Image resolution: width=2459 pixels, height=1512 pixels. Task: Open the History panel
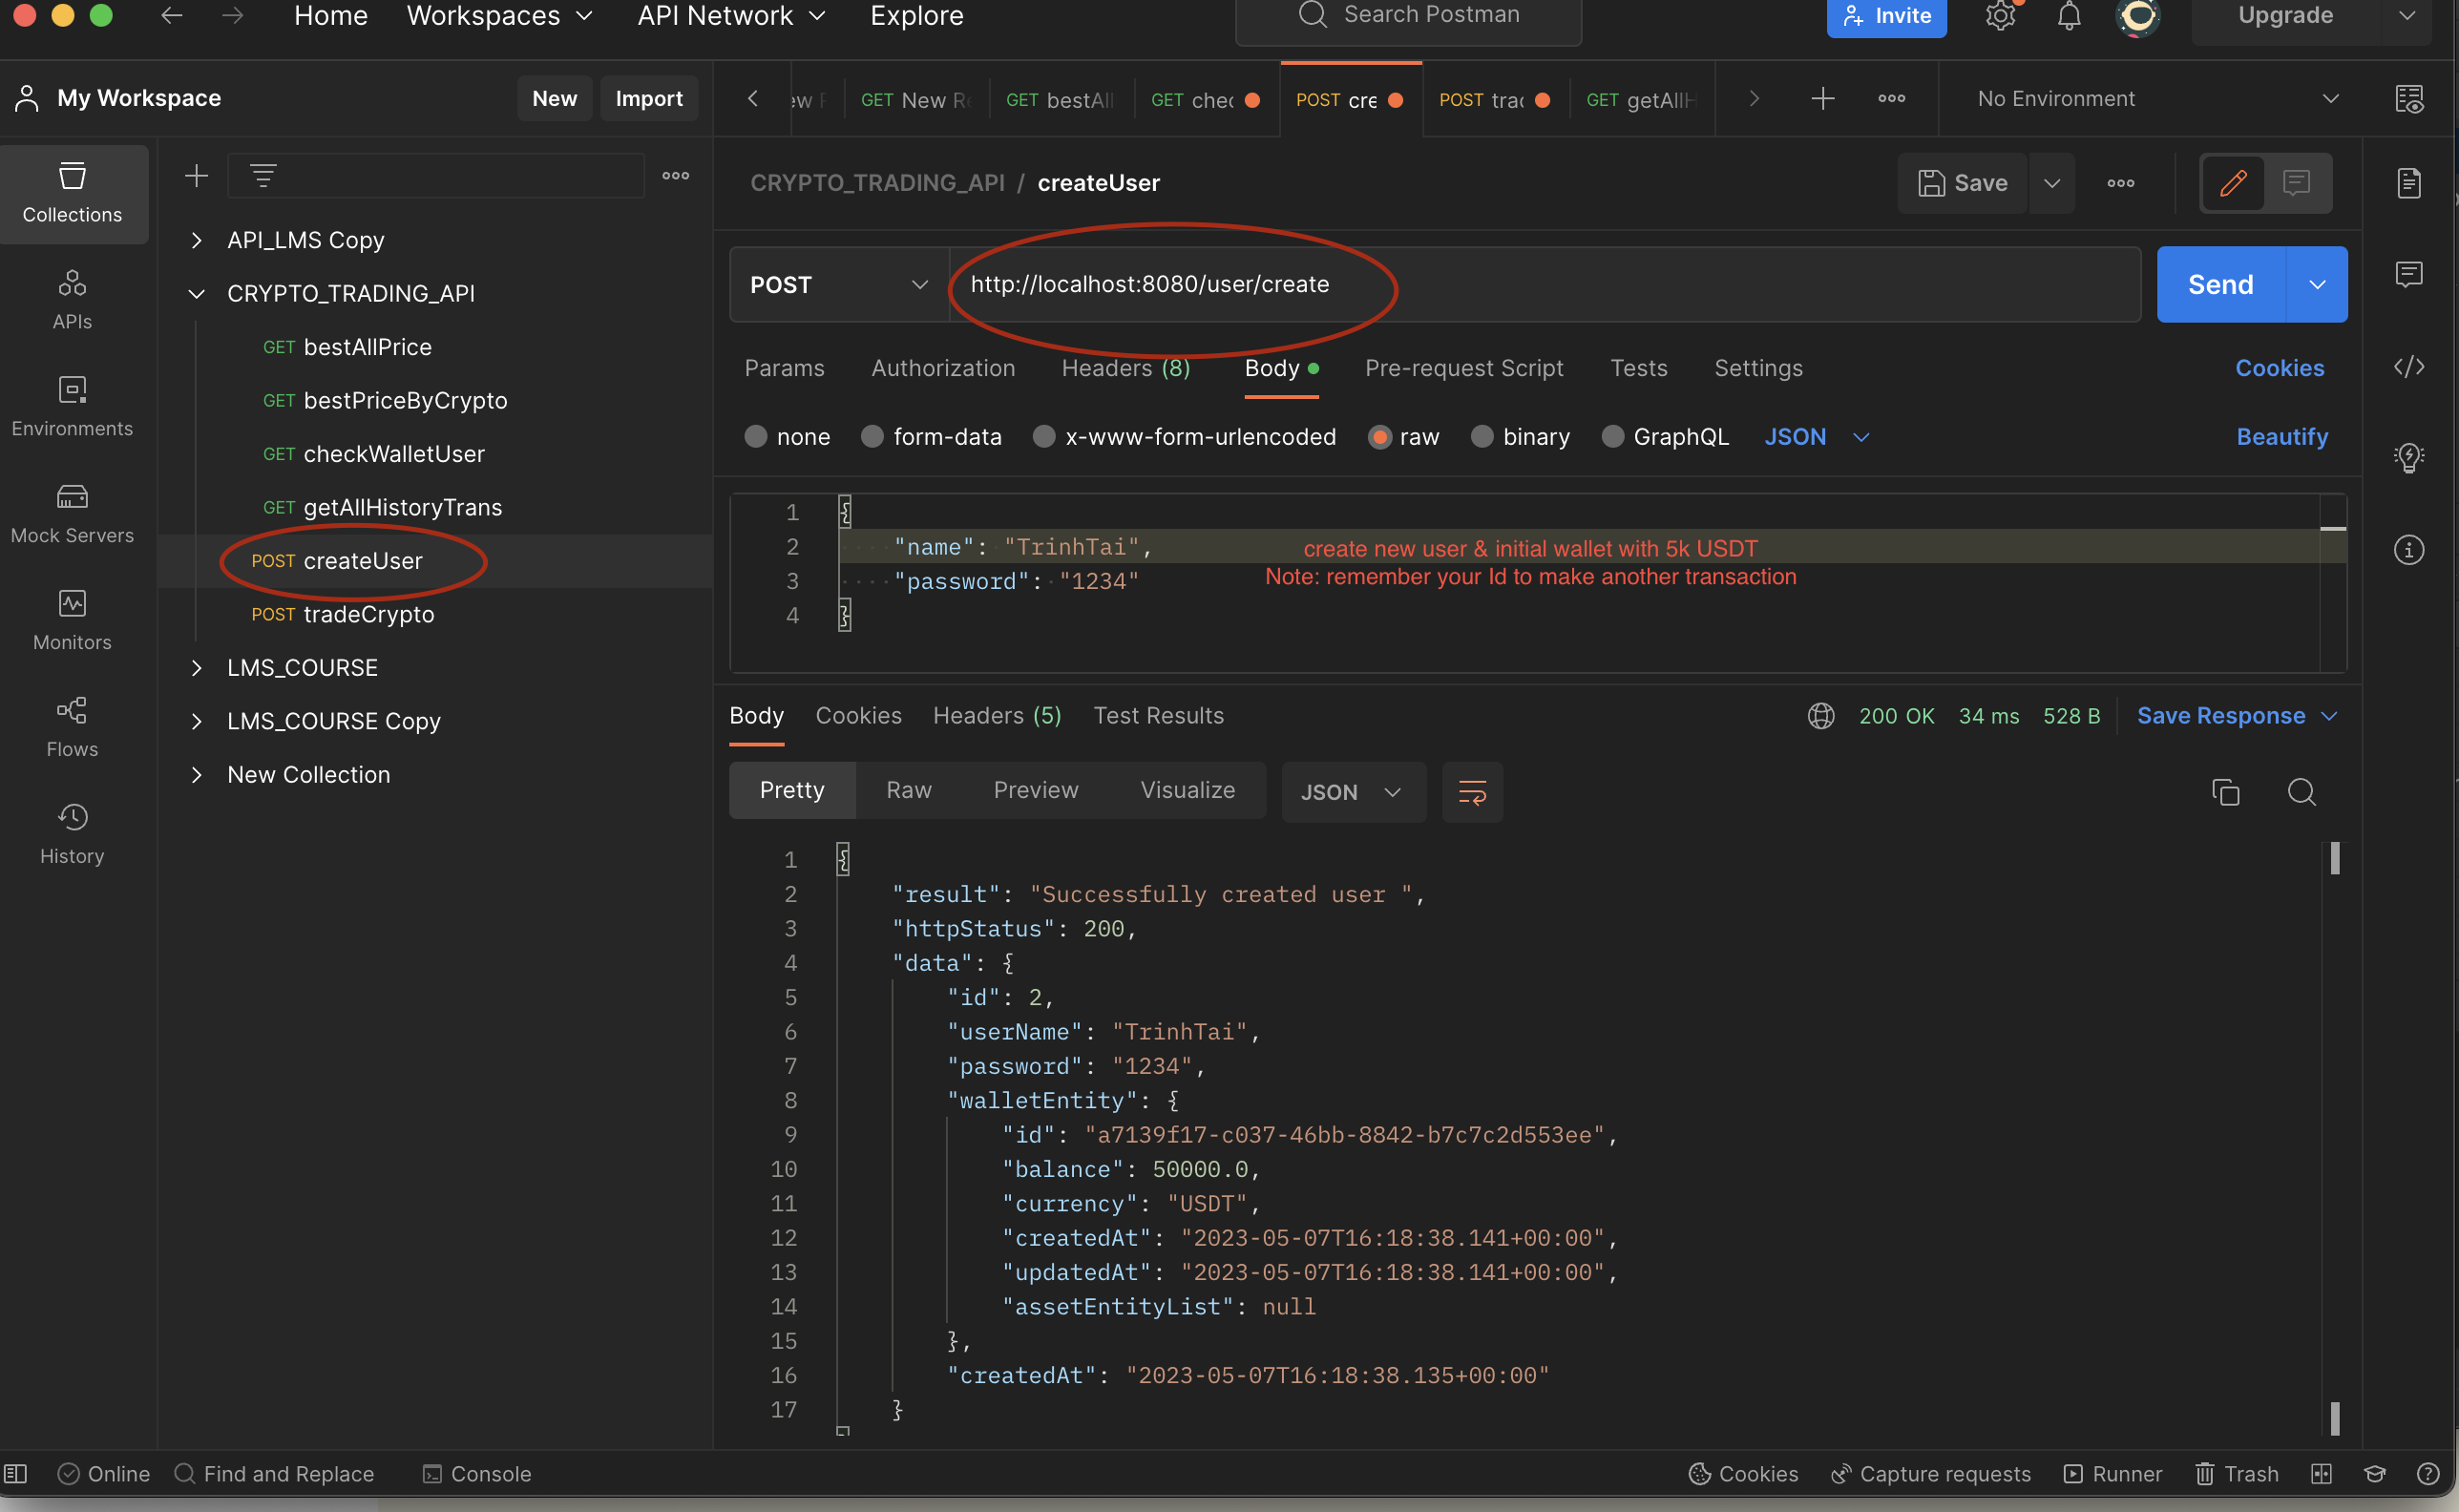pos(72,832)
